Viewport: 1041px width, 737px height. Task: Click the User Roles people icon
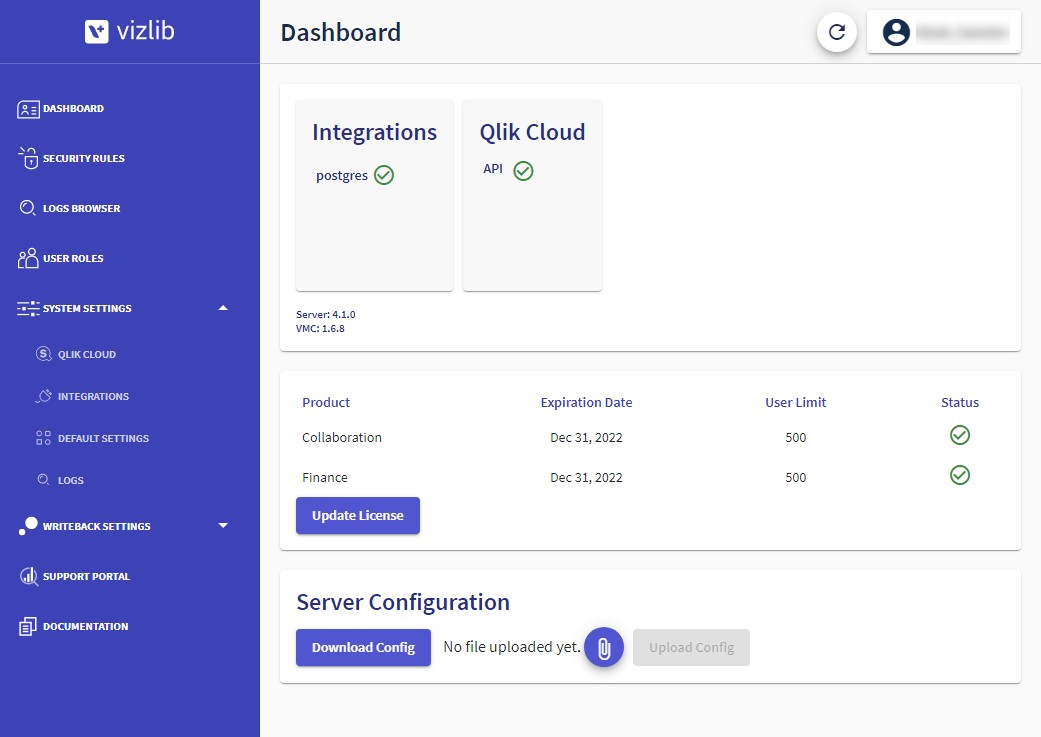[x=28, y=258]
